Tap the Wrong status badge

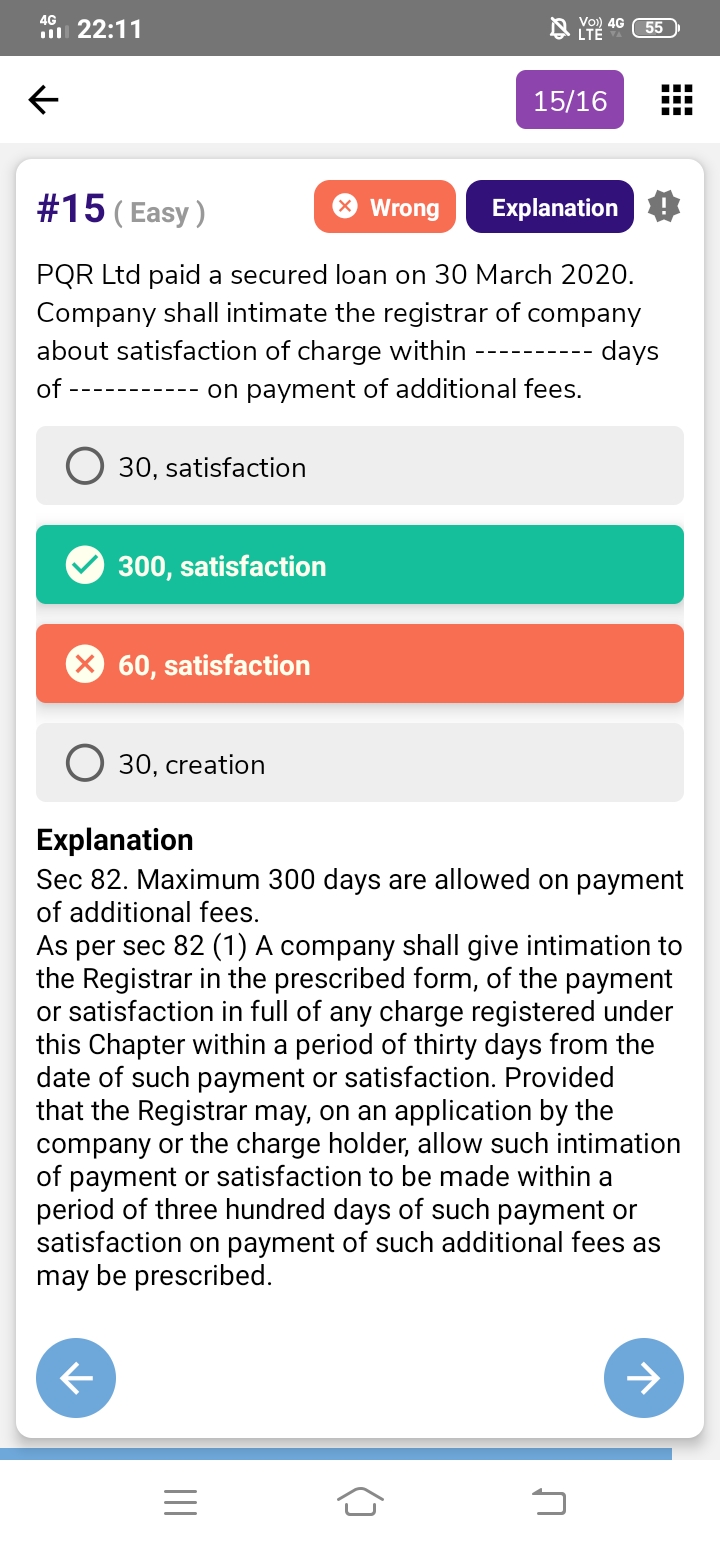385,207
